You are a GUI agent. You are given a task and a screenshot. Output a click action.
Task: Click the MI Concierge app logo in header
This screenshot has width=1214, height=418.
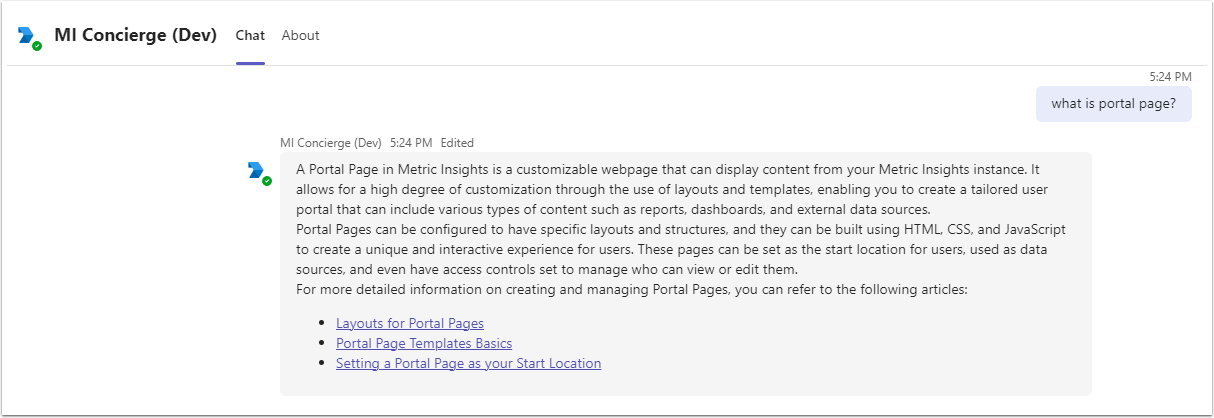pos(28,36)
